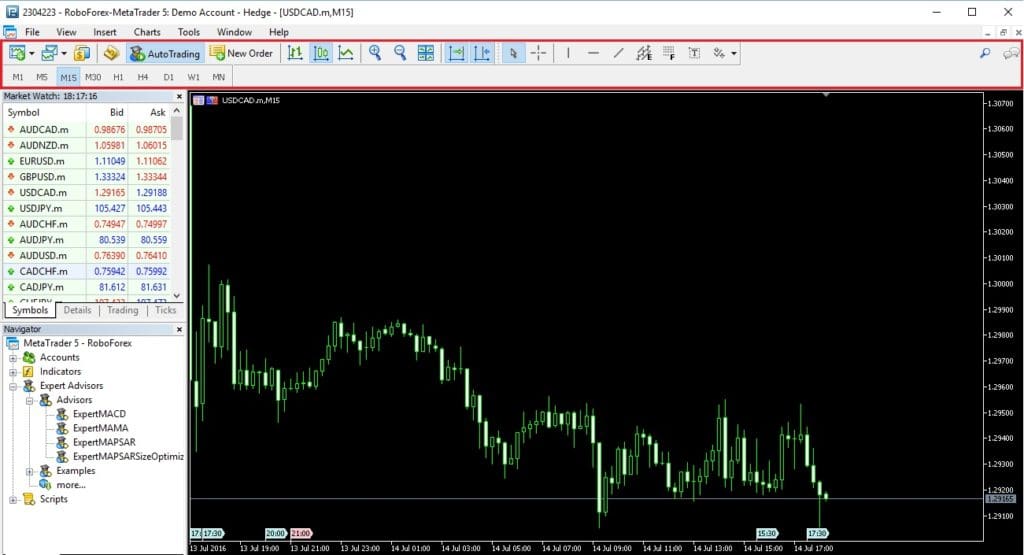Select the Fibonacci retracement tool
Screen dimensions: 1024x555
point(669,54)
